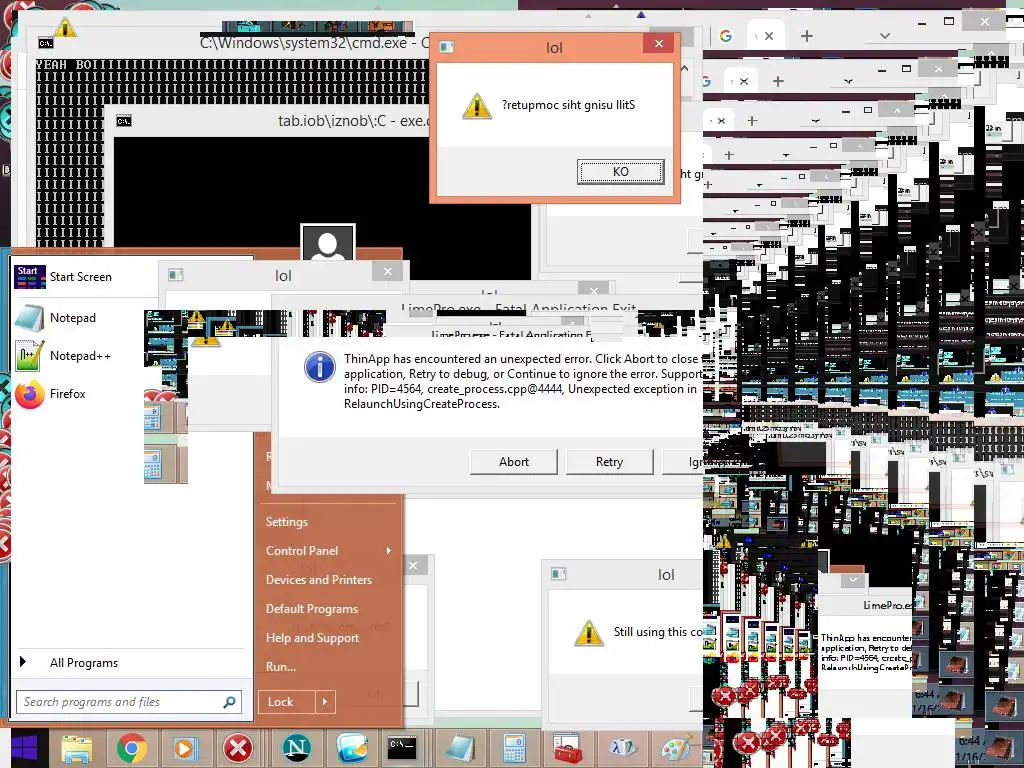Image resolution: width=1024 pixels, height=768 pixels.
Task: Launch Google Chrome from the taskbar
Action: click(x=131, y=748)
